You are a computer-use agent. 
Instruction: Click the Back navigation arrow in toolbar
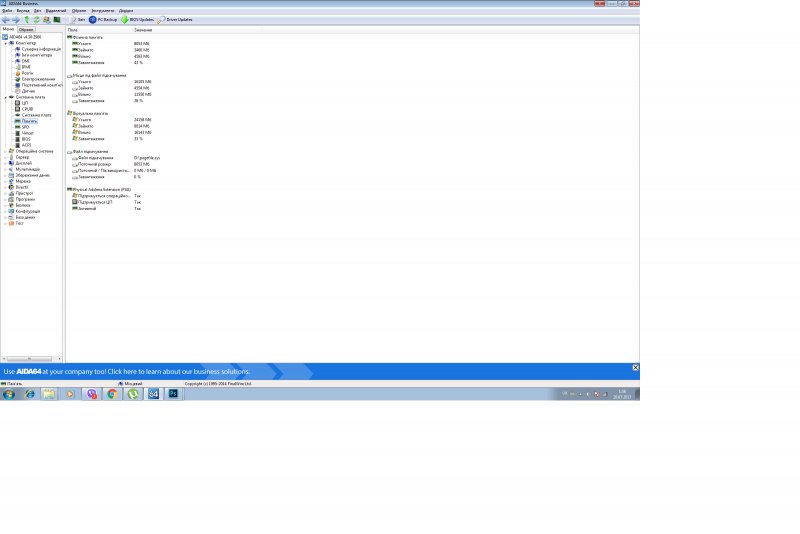click(5, 19)
